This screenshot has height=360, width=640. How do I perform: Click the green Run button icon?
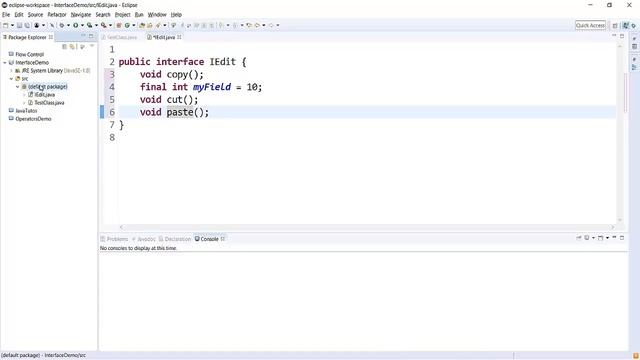tap(76, 25)
